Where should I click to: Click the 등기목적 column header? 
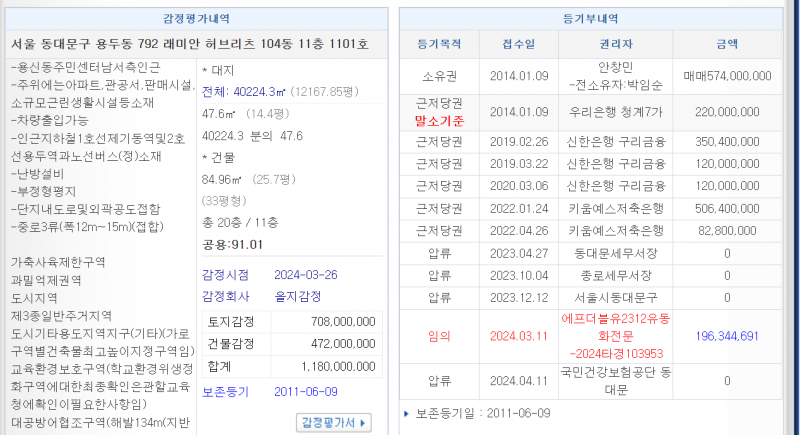439,44
